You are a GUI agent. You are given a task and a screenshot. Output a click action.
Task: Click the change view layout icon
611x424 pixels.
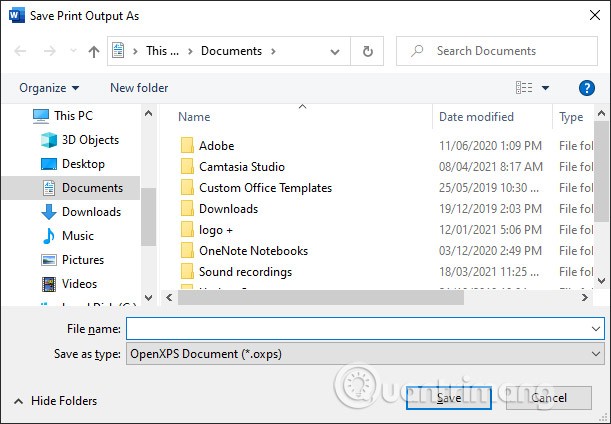click(523, 88)
